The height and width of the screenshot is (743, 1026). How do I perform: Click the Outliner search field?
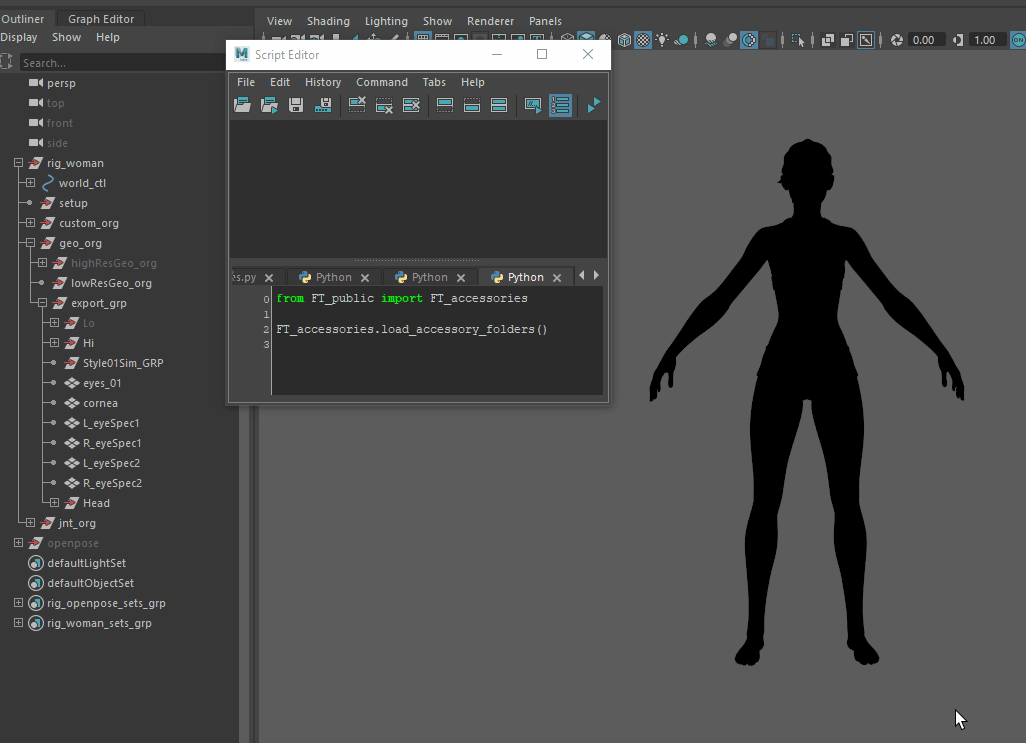click(125, 63)
